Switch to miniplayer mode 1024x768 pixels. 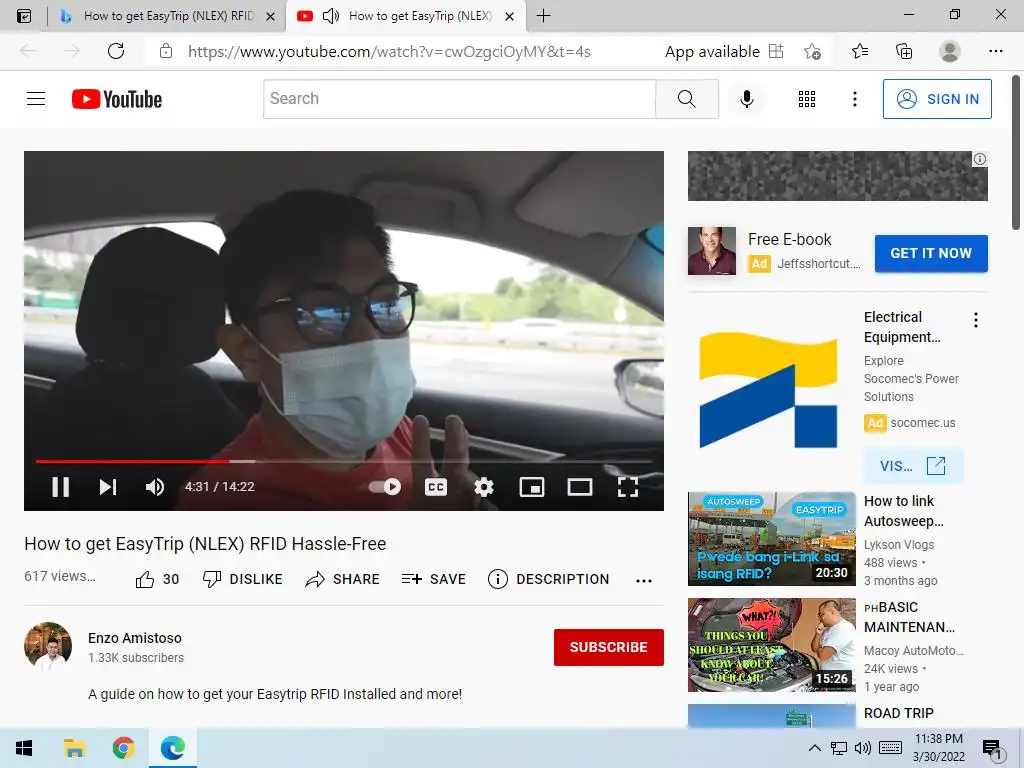[532, 487]
